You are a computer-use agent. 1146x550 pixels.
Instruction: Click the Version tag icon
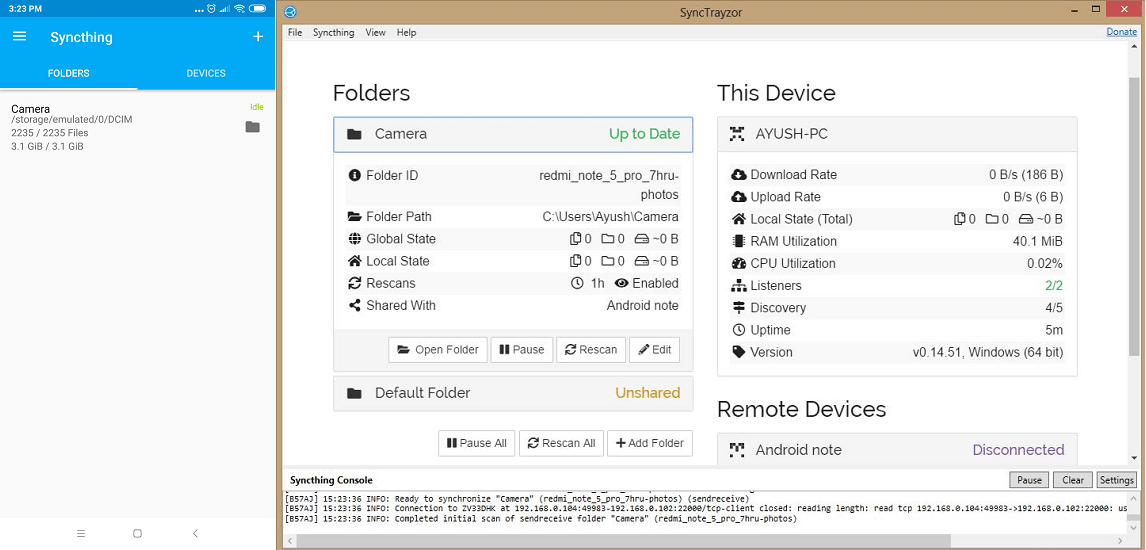[738, 352]
